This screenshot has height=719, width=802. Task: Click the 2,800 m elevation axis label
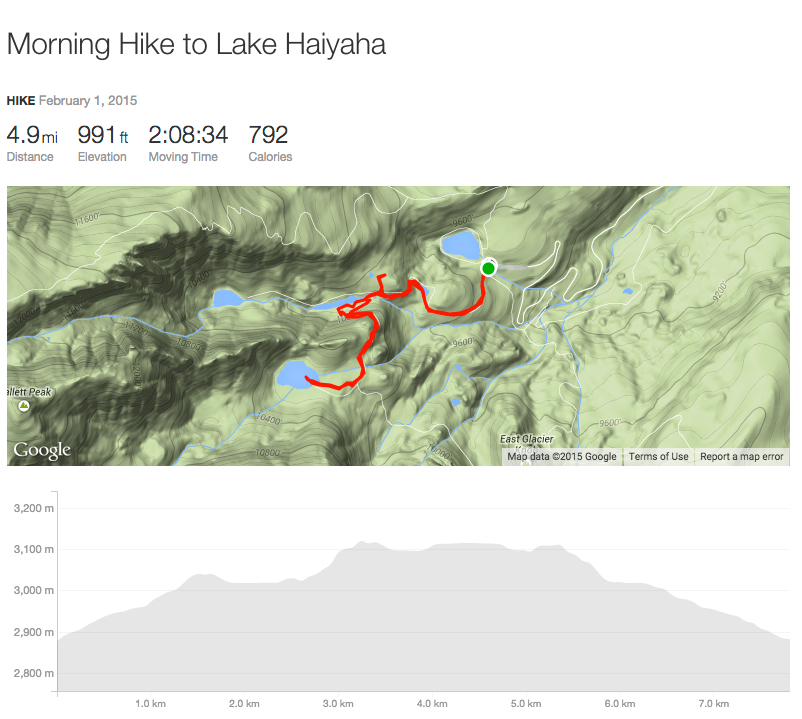[34, 673]
